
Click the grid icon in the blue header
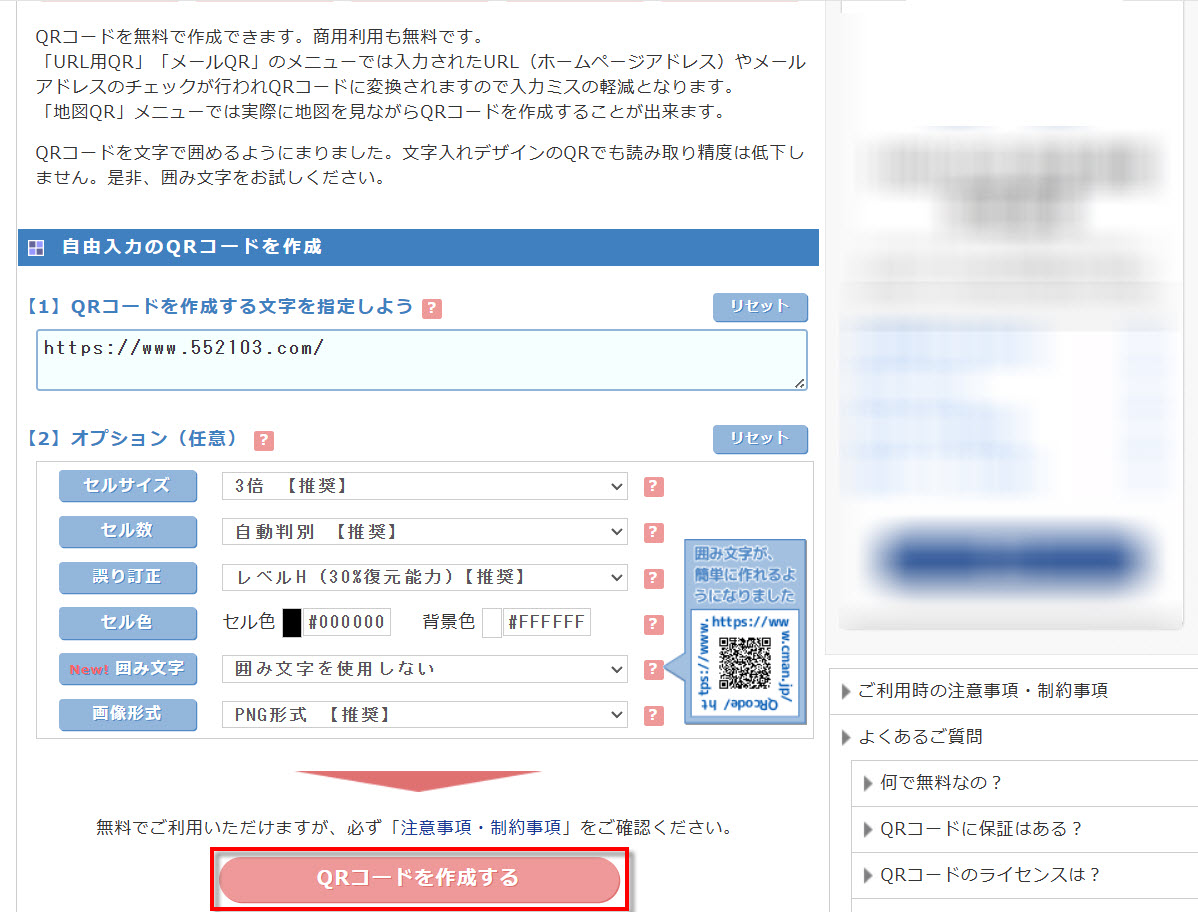click(x=34, y=247)
